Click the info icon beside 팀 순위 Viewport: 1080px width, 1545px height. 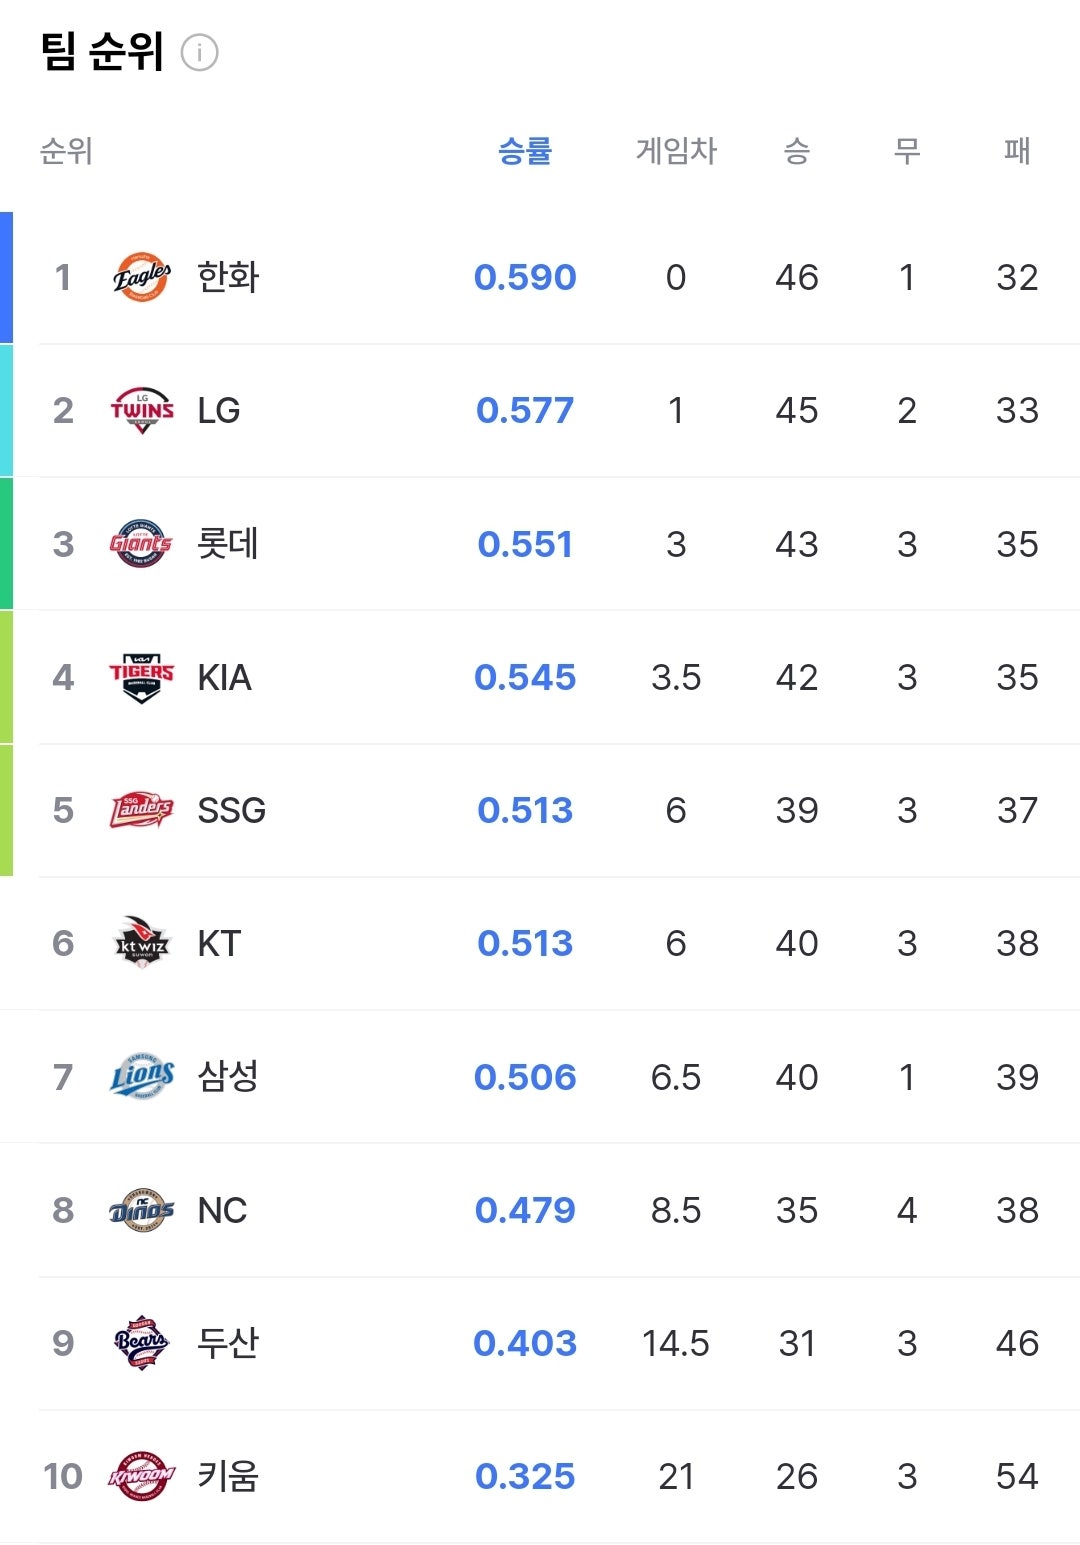pyautogui.click(x=199, y=52)
